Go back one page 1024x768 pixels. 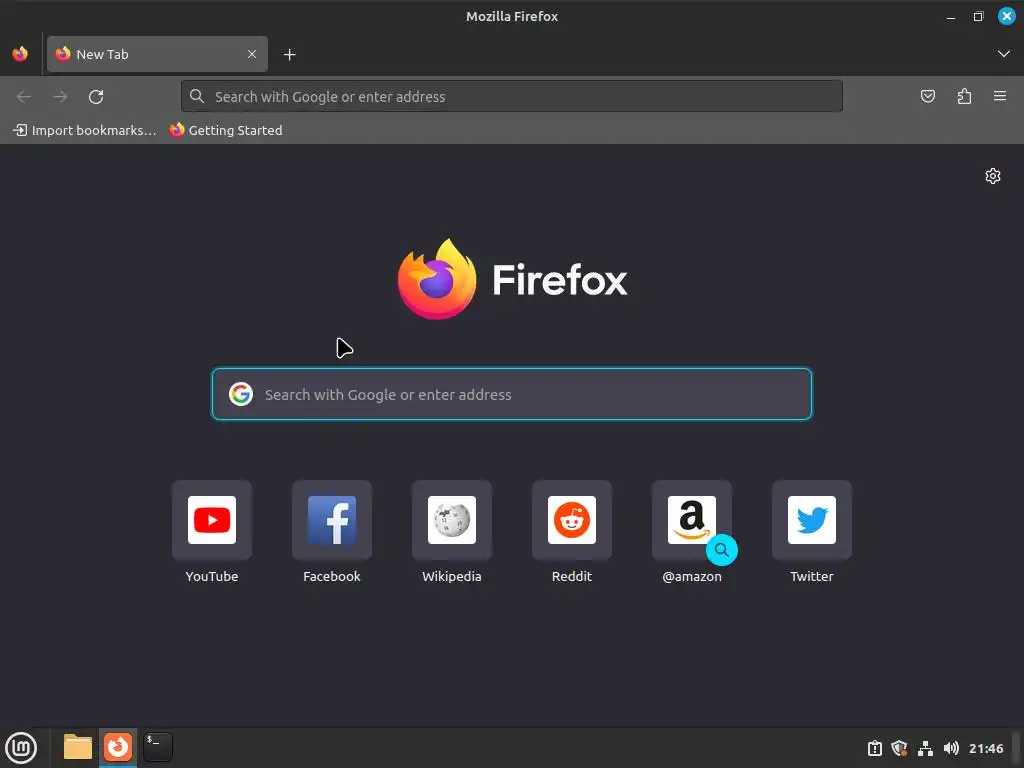pos(24,97)
